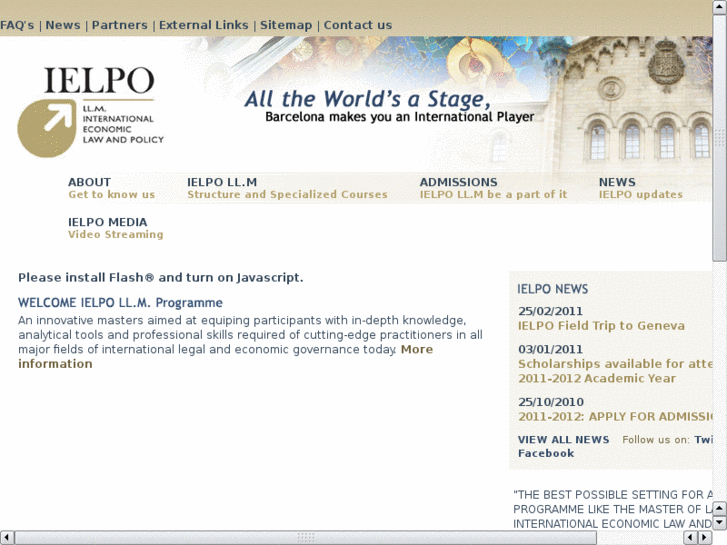727x545 pixels.
Task: Click VIEW ALL NEWS link
Action: (563, 439)
